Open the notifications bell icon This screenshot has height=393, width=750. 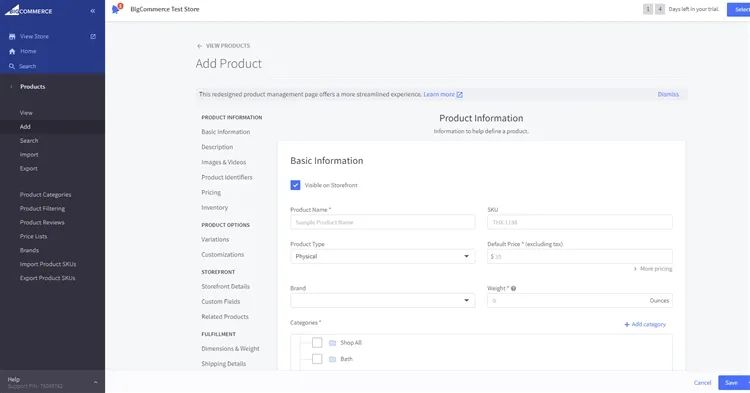point(115,9)
